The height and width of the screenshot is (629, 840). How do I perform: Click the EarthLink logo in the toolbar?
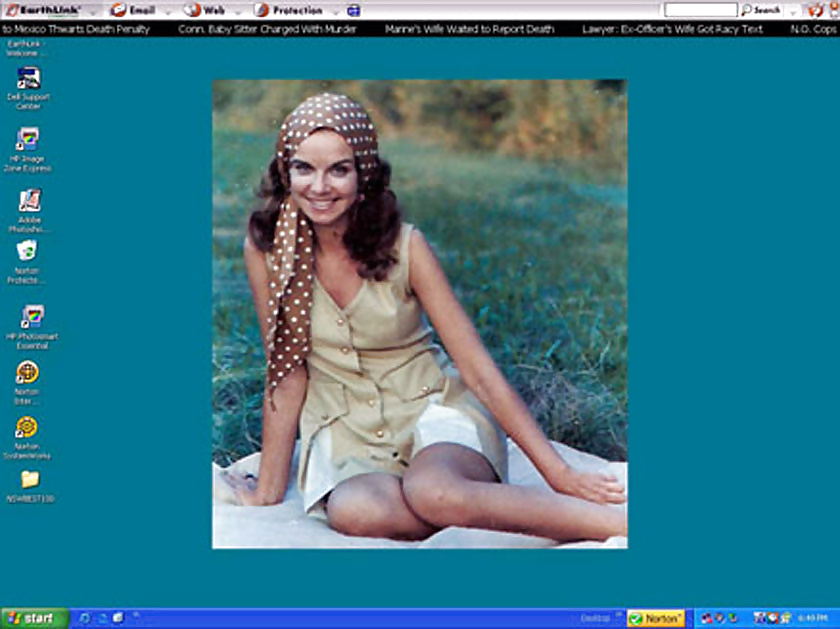pos(44,10)
